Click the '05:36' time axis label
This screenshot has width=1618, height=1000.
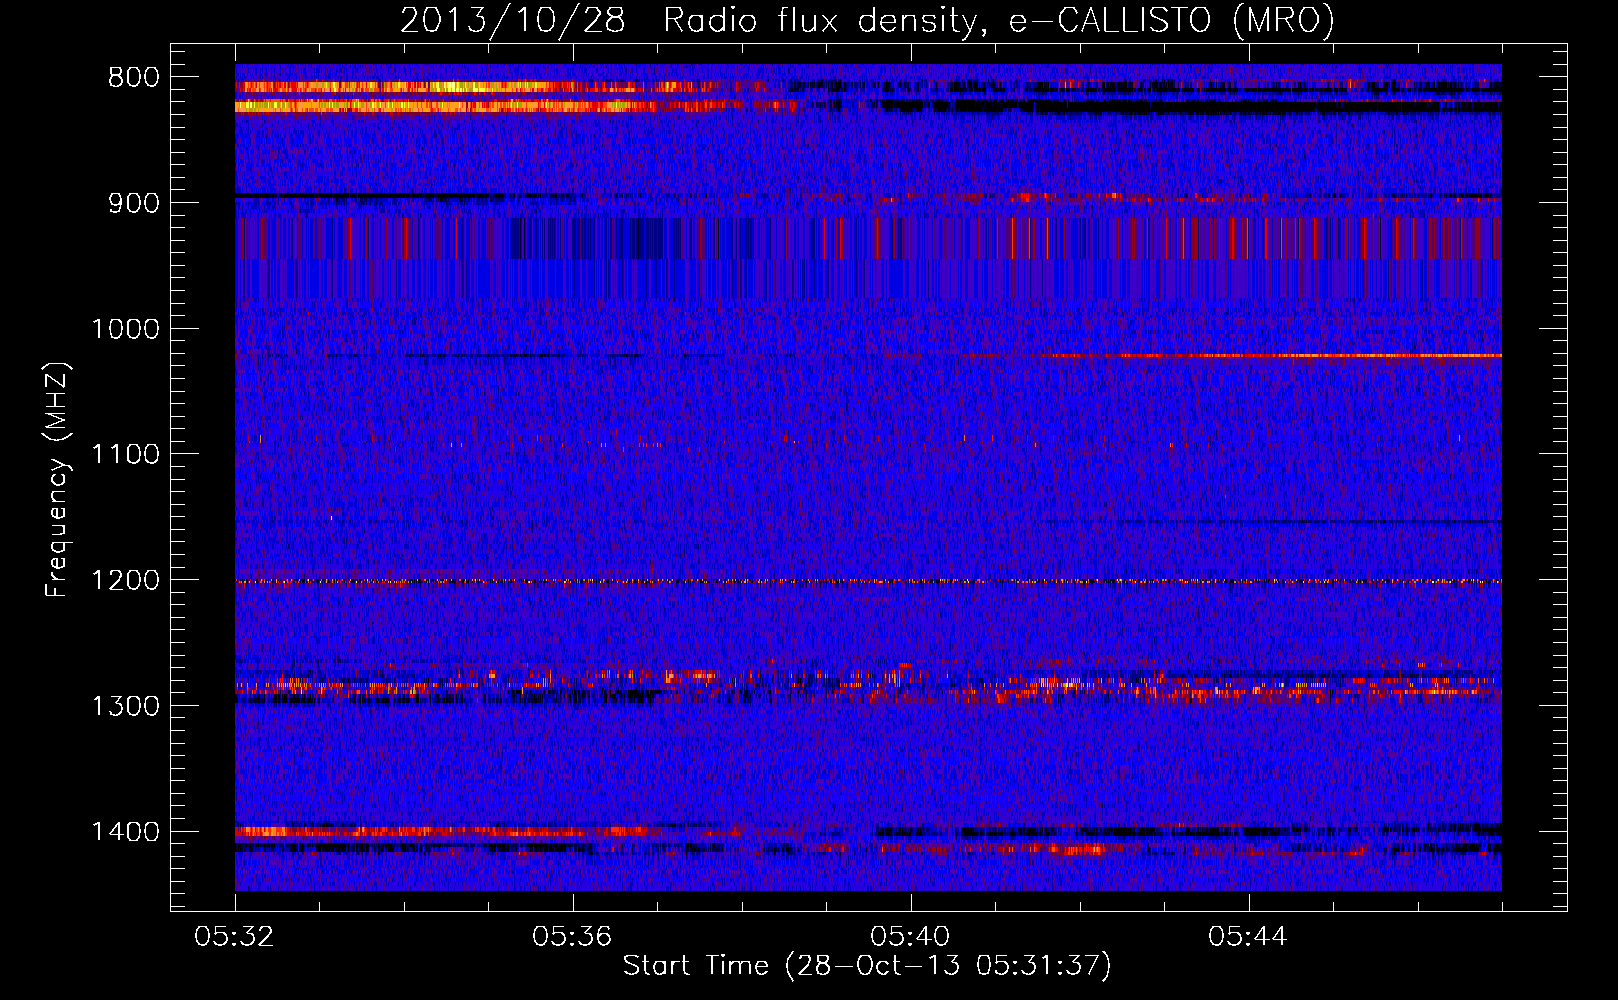[x=572, y=937]
